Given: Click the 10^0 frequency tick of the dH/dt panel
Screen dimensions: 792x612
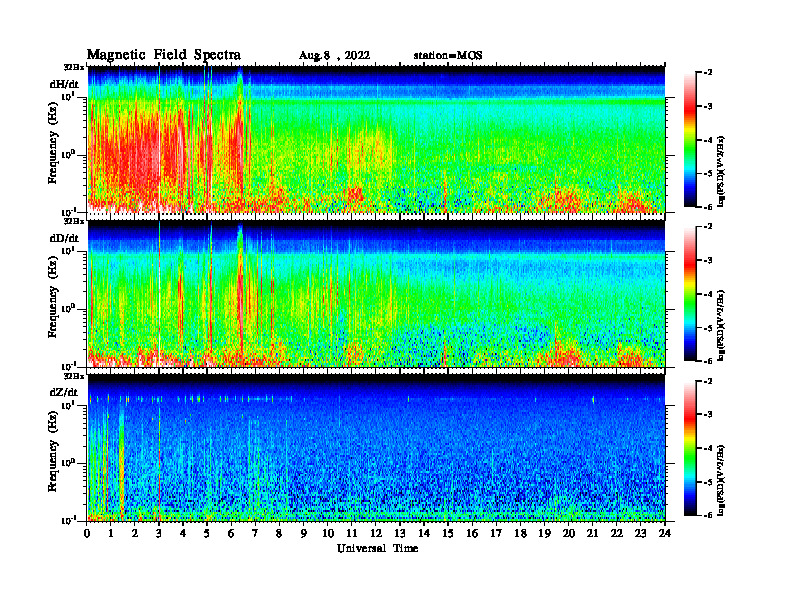Looking at the screenshot, I should point(68,155).
